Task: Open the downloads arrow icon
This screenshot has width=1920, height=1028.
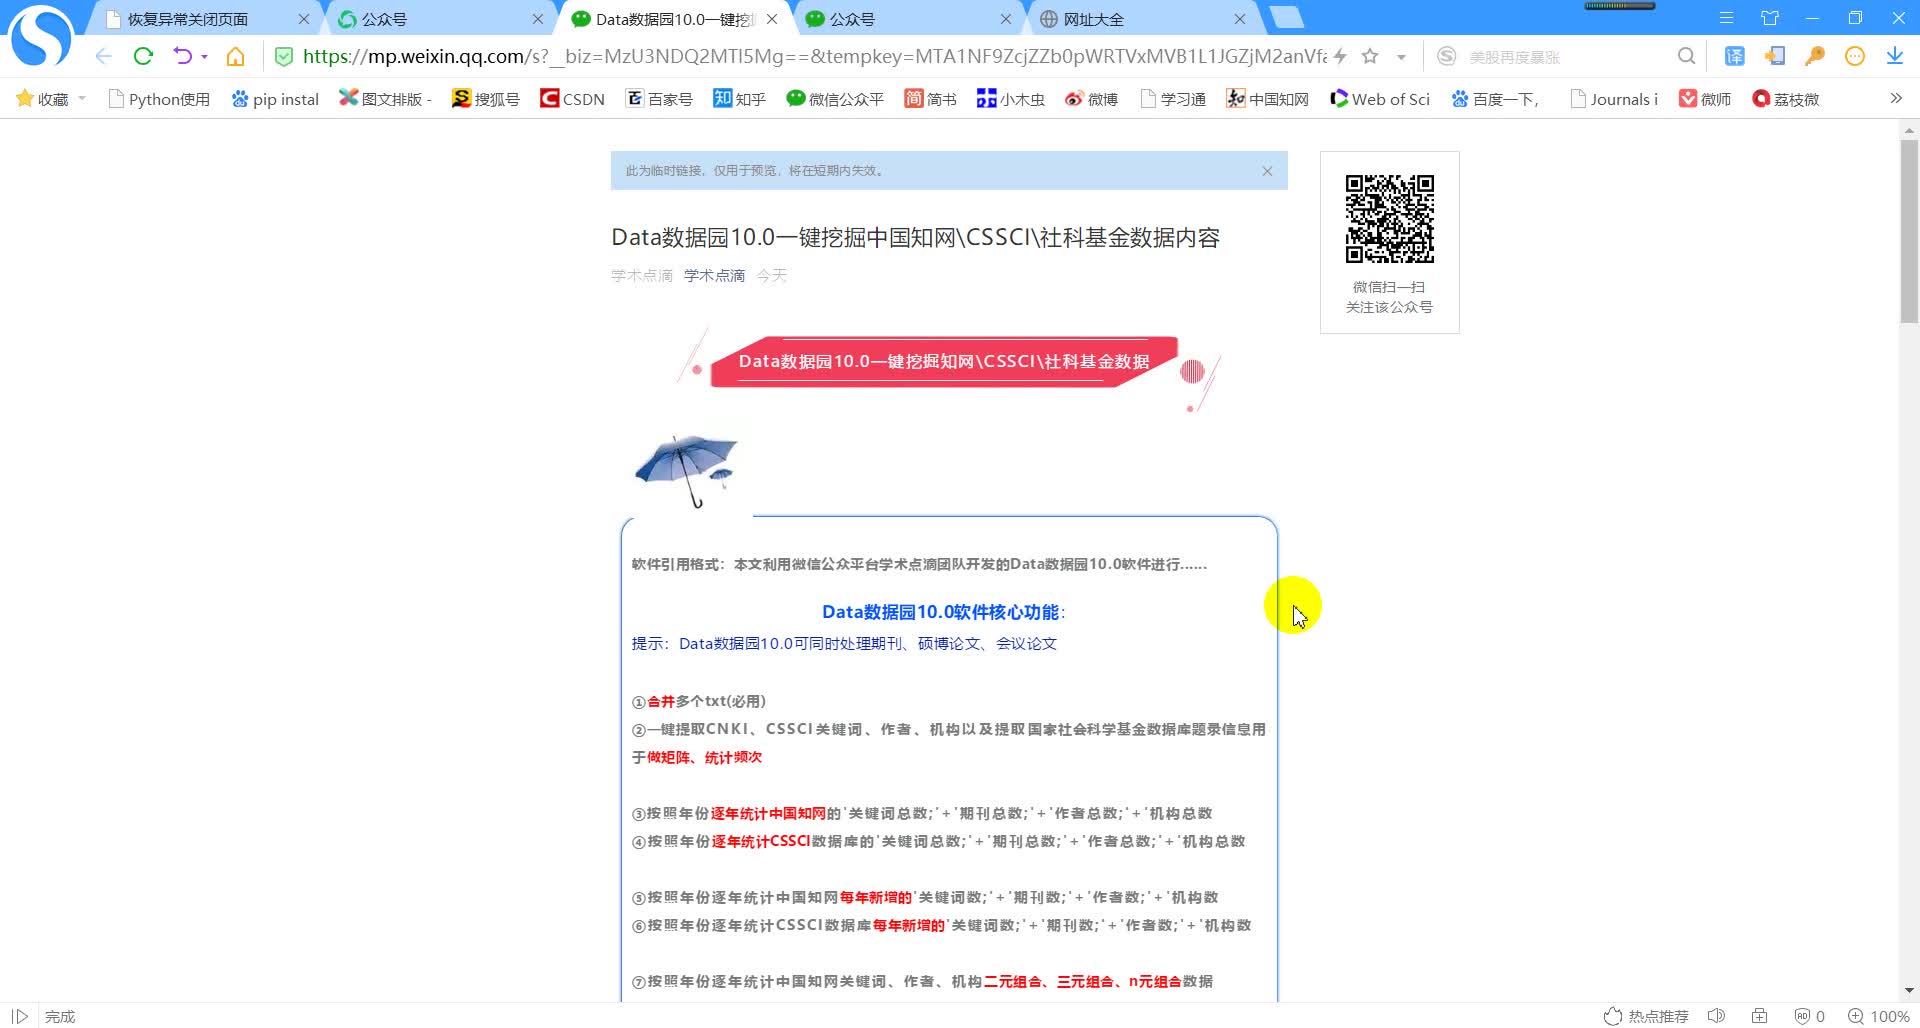Action: pos(1895,57)
